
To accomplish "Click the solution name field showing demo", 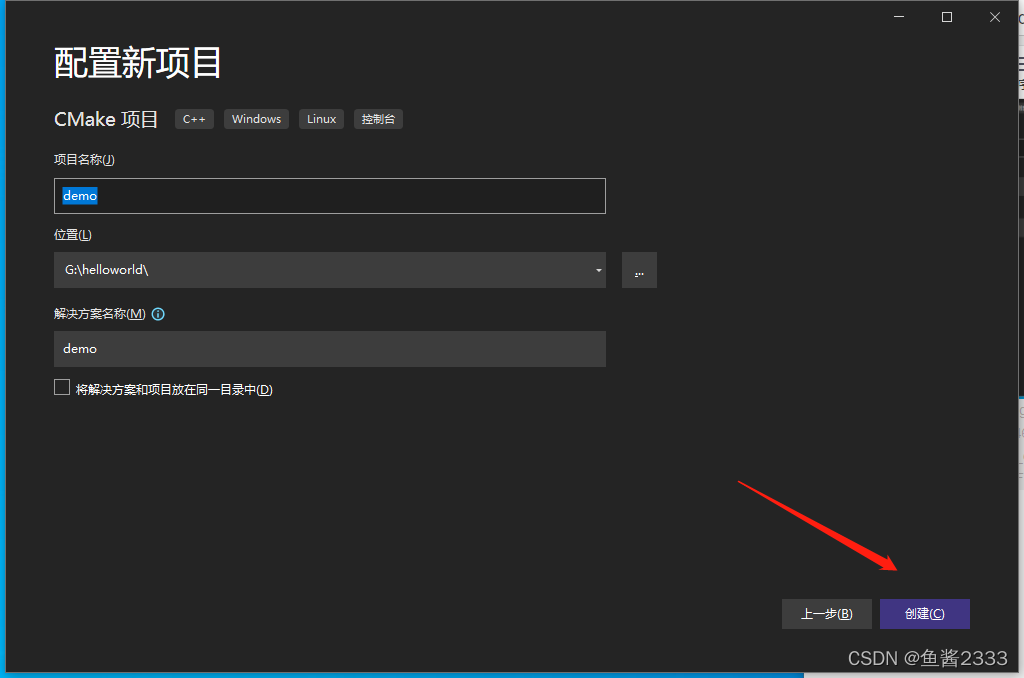I will (x=330, y=349).
